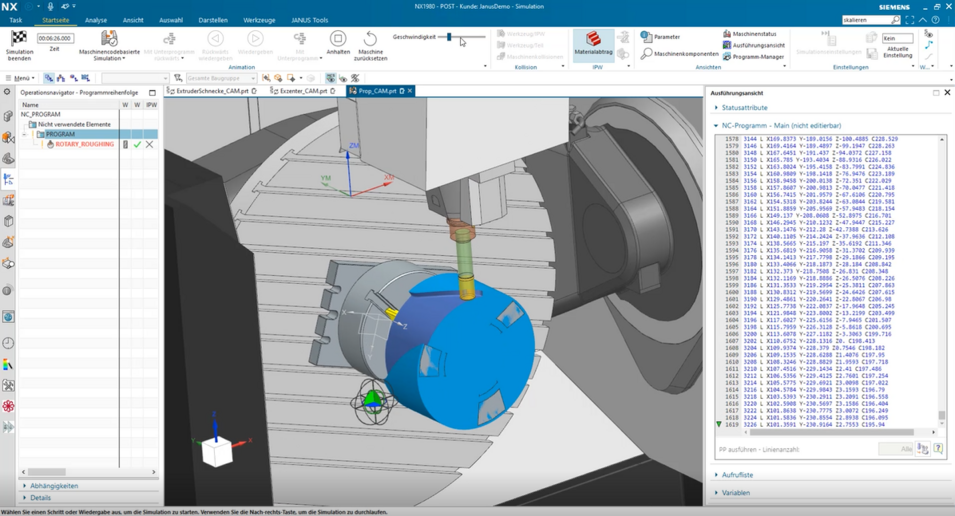Close the Ausführungsansicht panel
This screenshot has height=516, width=955.
point(947,93)
